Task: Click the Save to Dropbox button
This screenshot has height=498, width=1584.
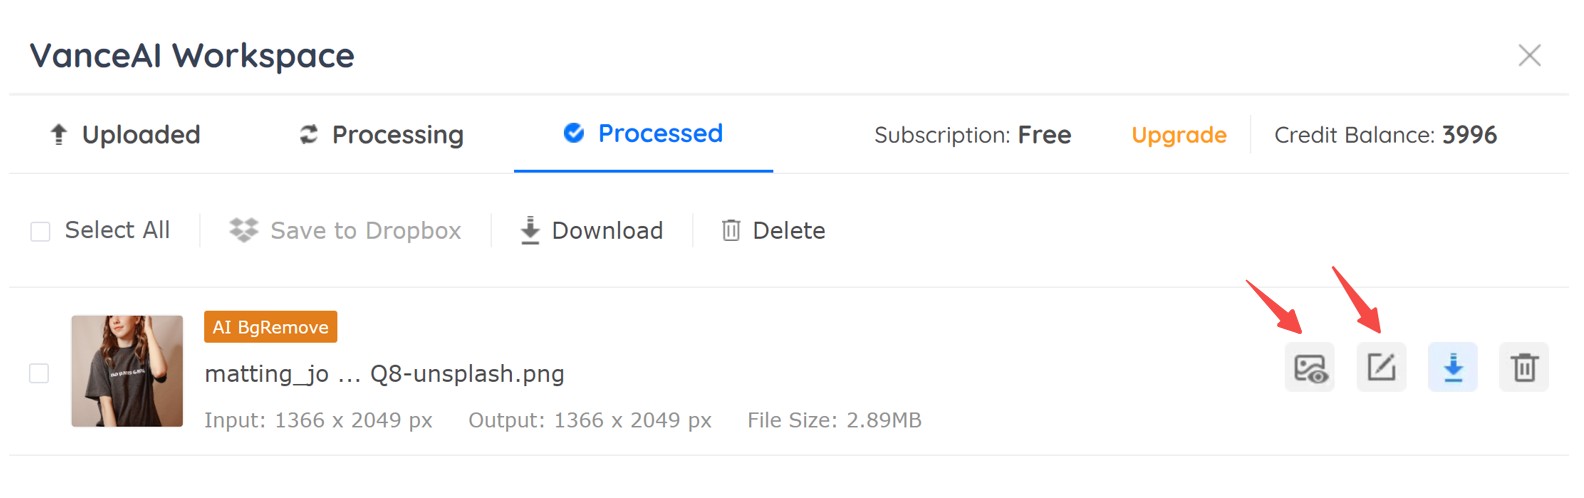Action: [x=345, y=230]
